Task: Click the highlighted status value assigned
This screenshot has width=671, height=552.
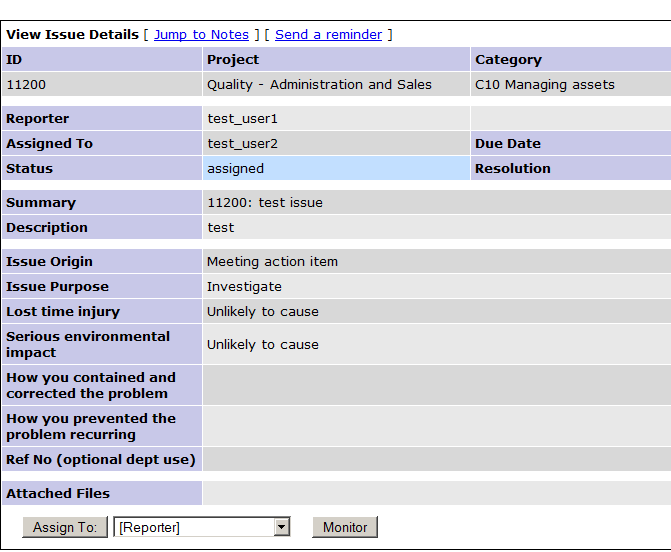Action: [235, 169]
